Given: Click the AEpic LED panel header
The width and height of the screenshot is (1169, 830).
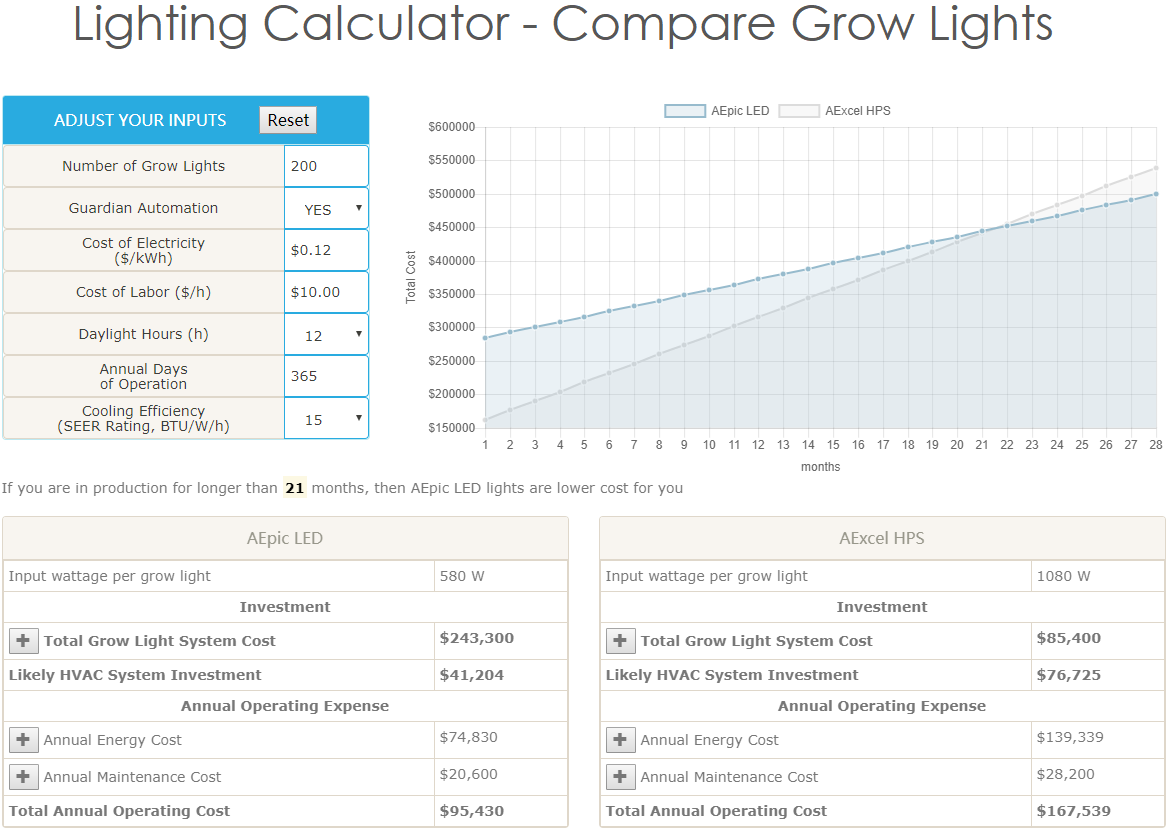Looking at the screenshot, I should click(x=286, y=538).
